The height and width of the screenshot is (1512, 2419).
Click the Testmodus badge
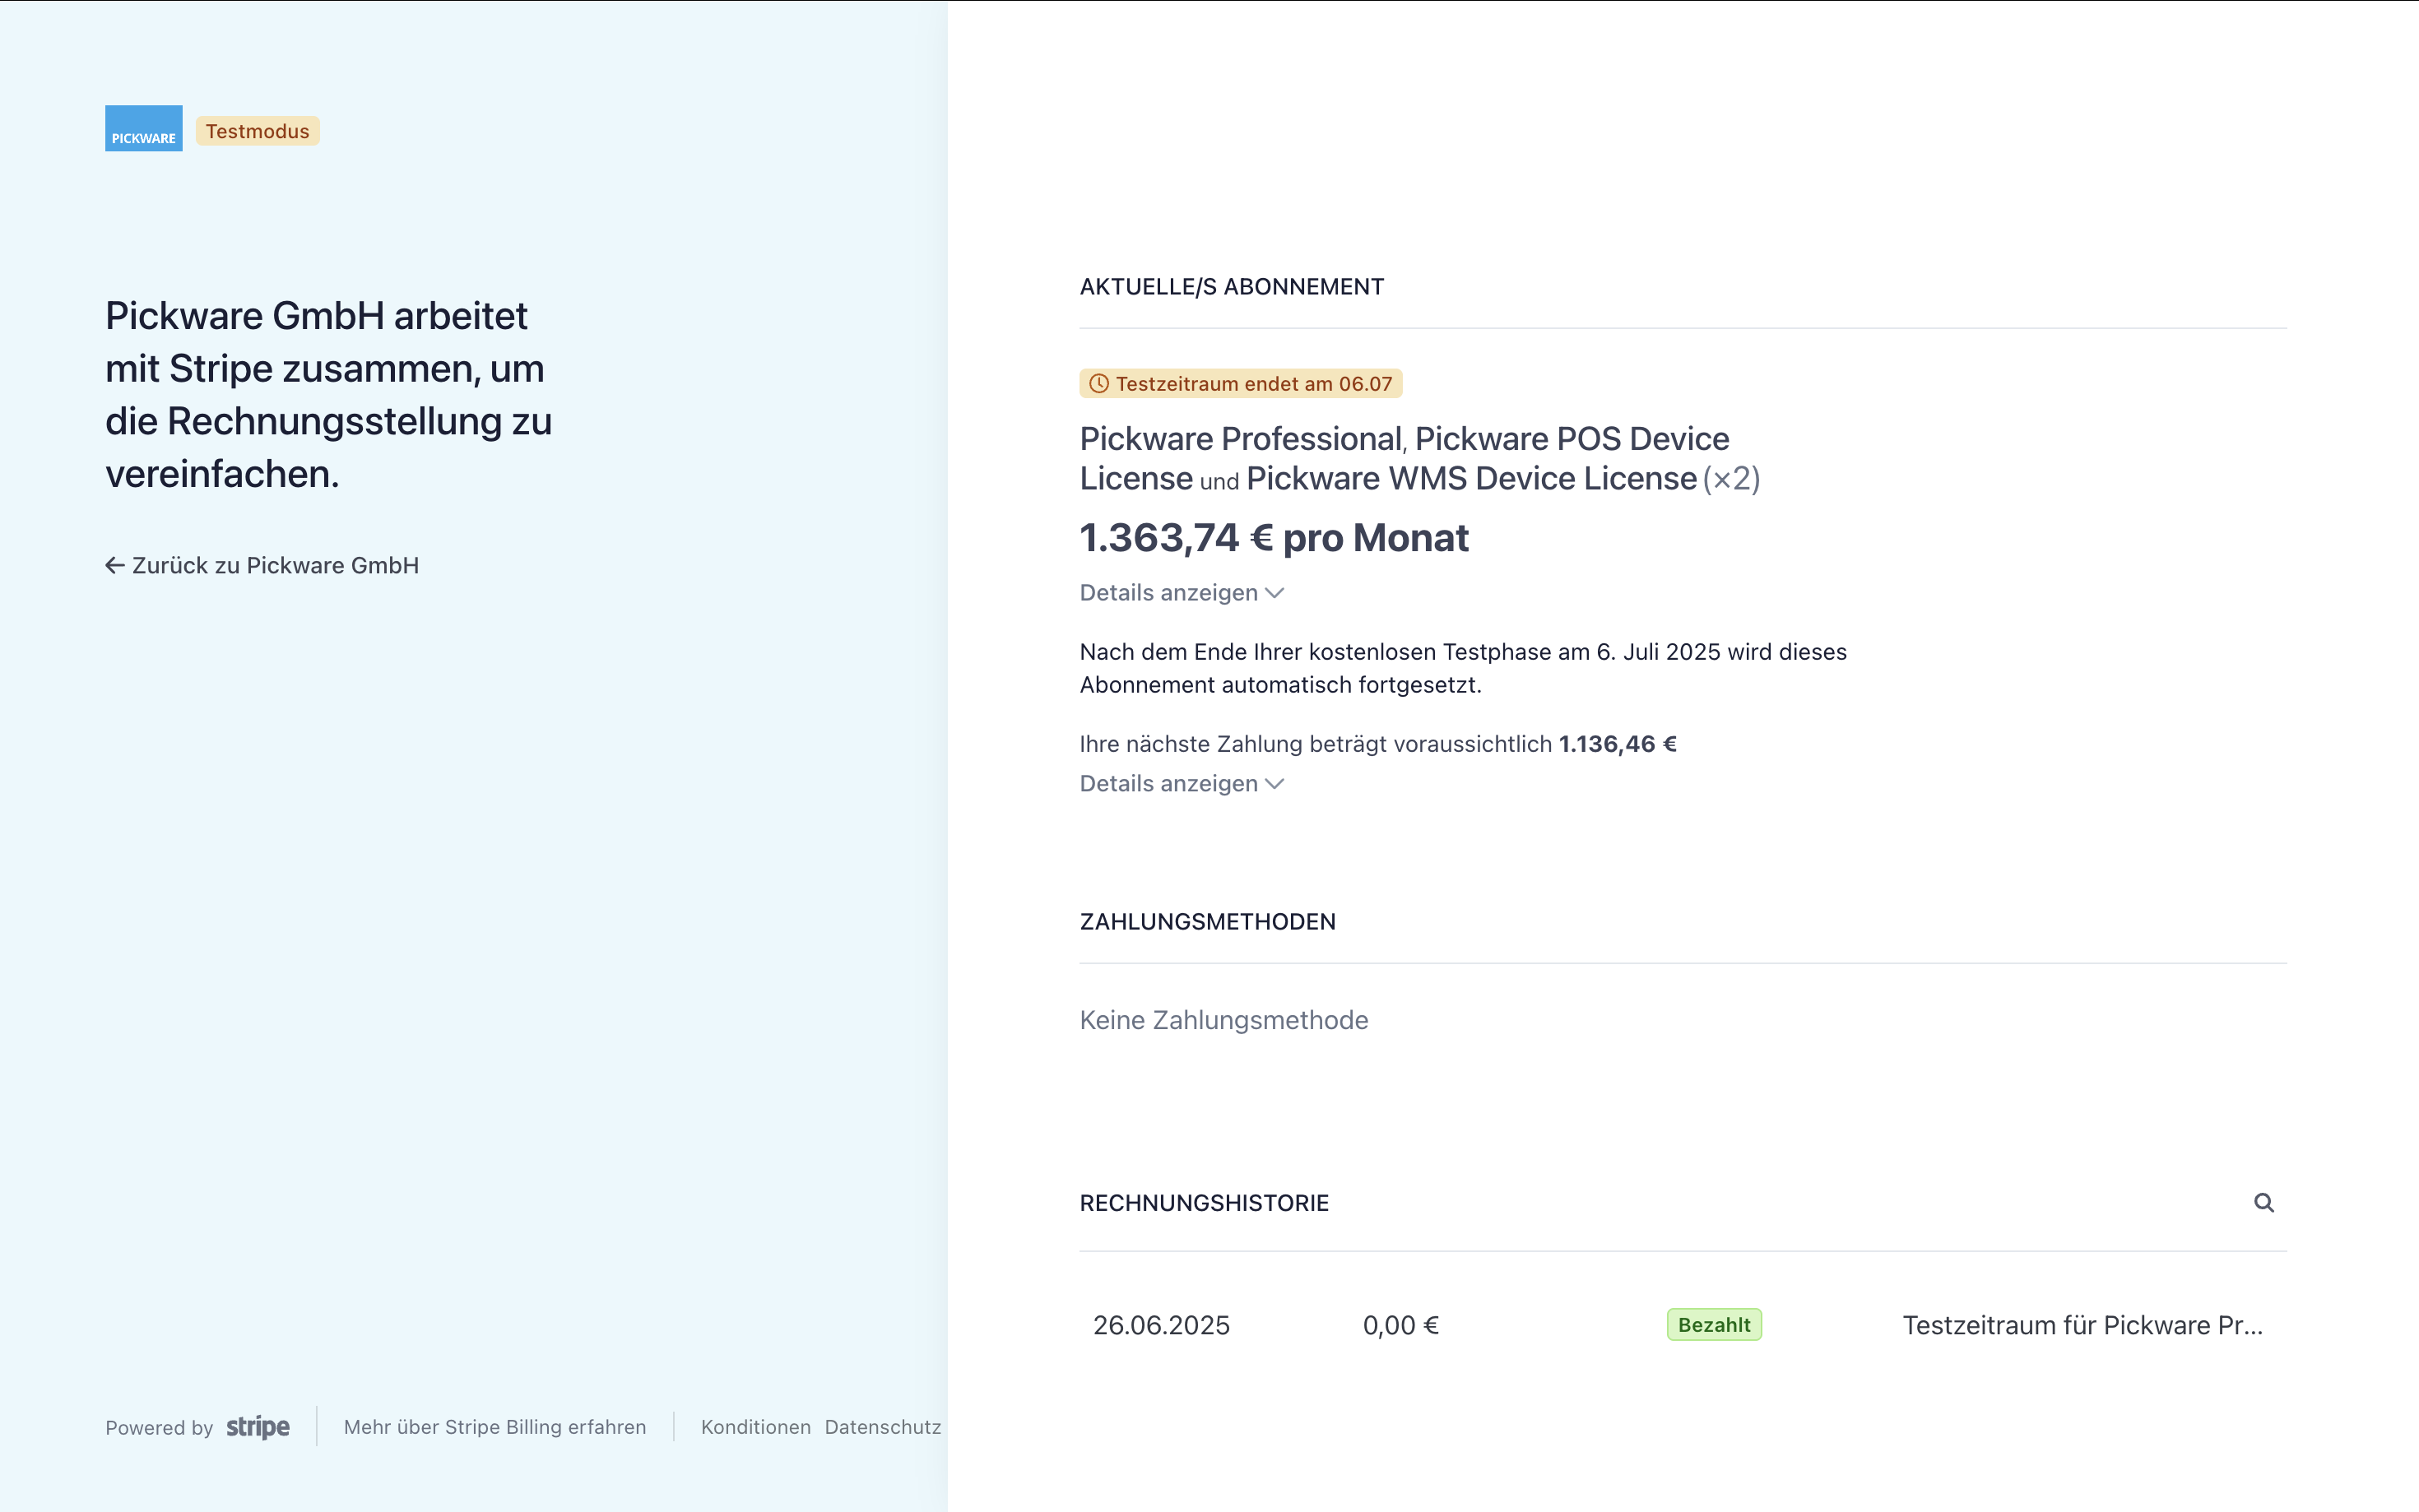pyautogui.click(x=257, y=131)
